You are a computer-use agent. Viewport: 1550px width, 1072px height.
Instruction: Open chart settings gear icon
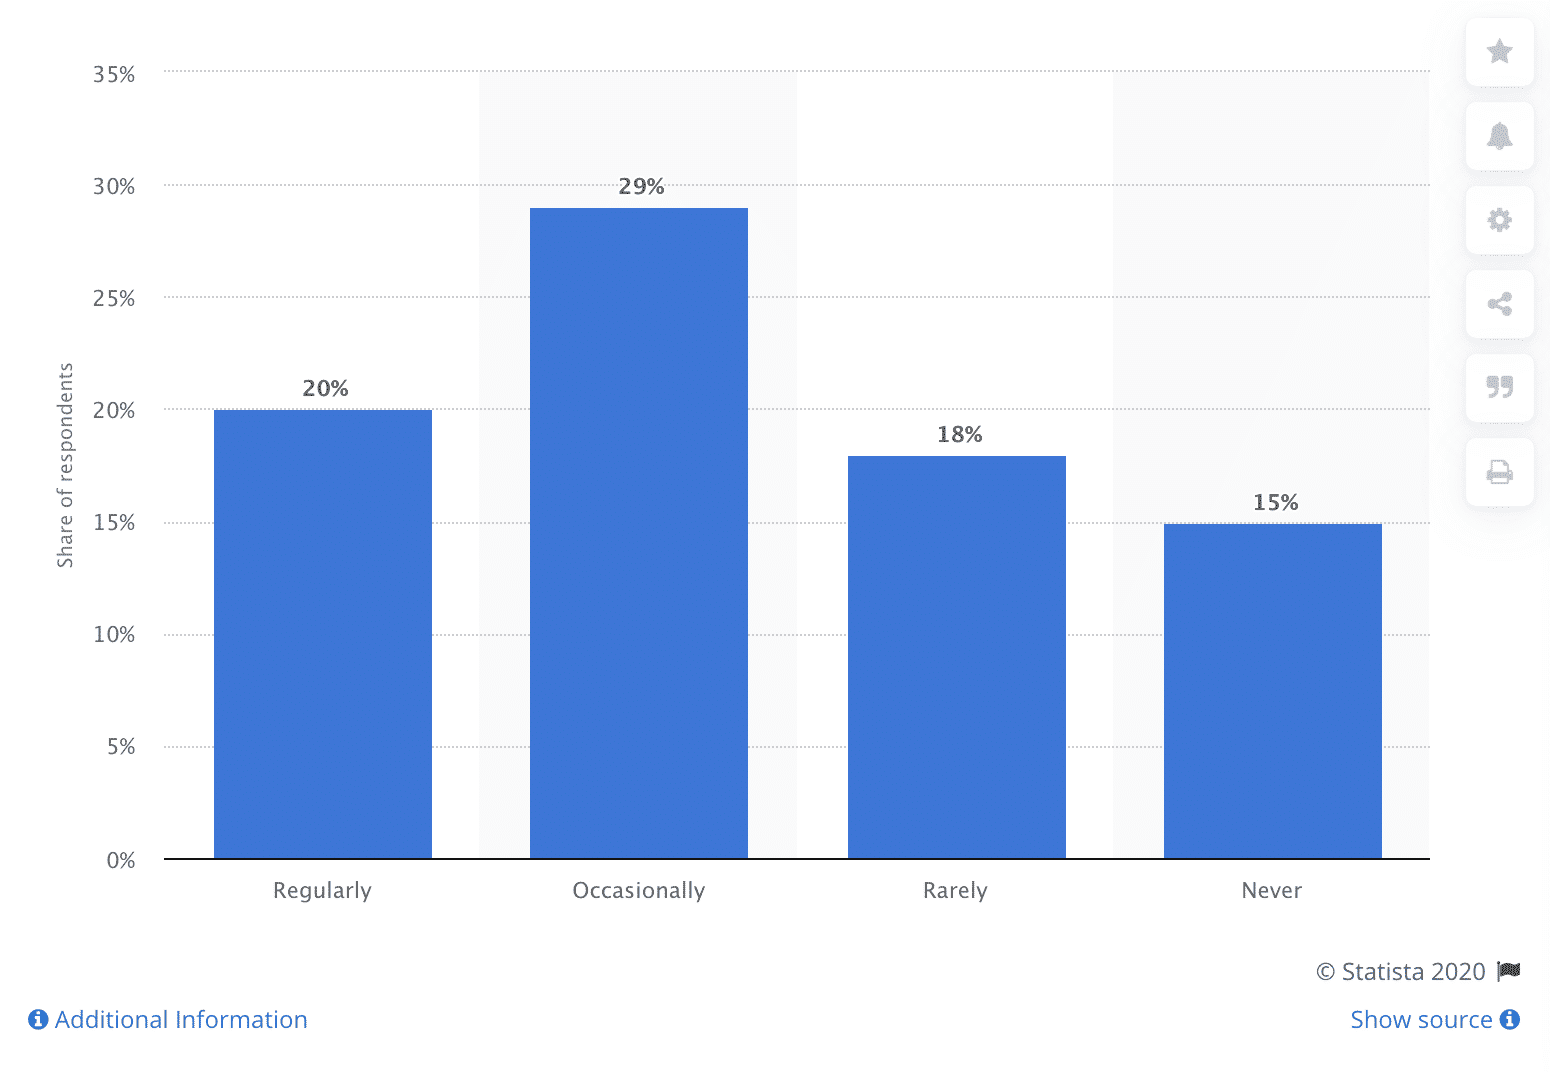[x=1499, y=220]
